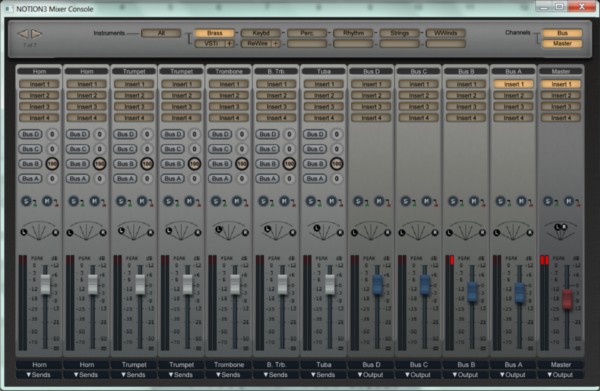Click the plus icon beside VSTi
Image resolution: width=600 pixels, height=391 pixels.
(x=230, y=44)
